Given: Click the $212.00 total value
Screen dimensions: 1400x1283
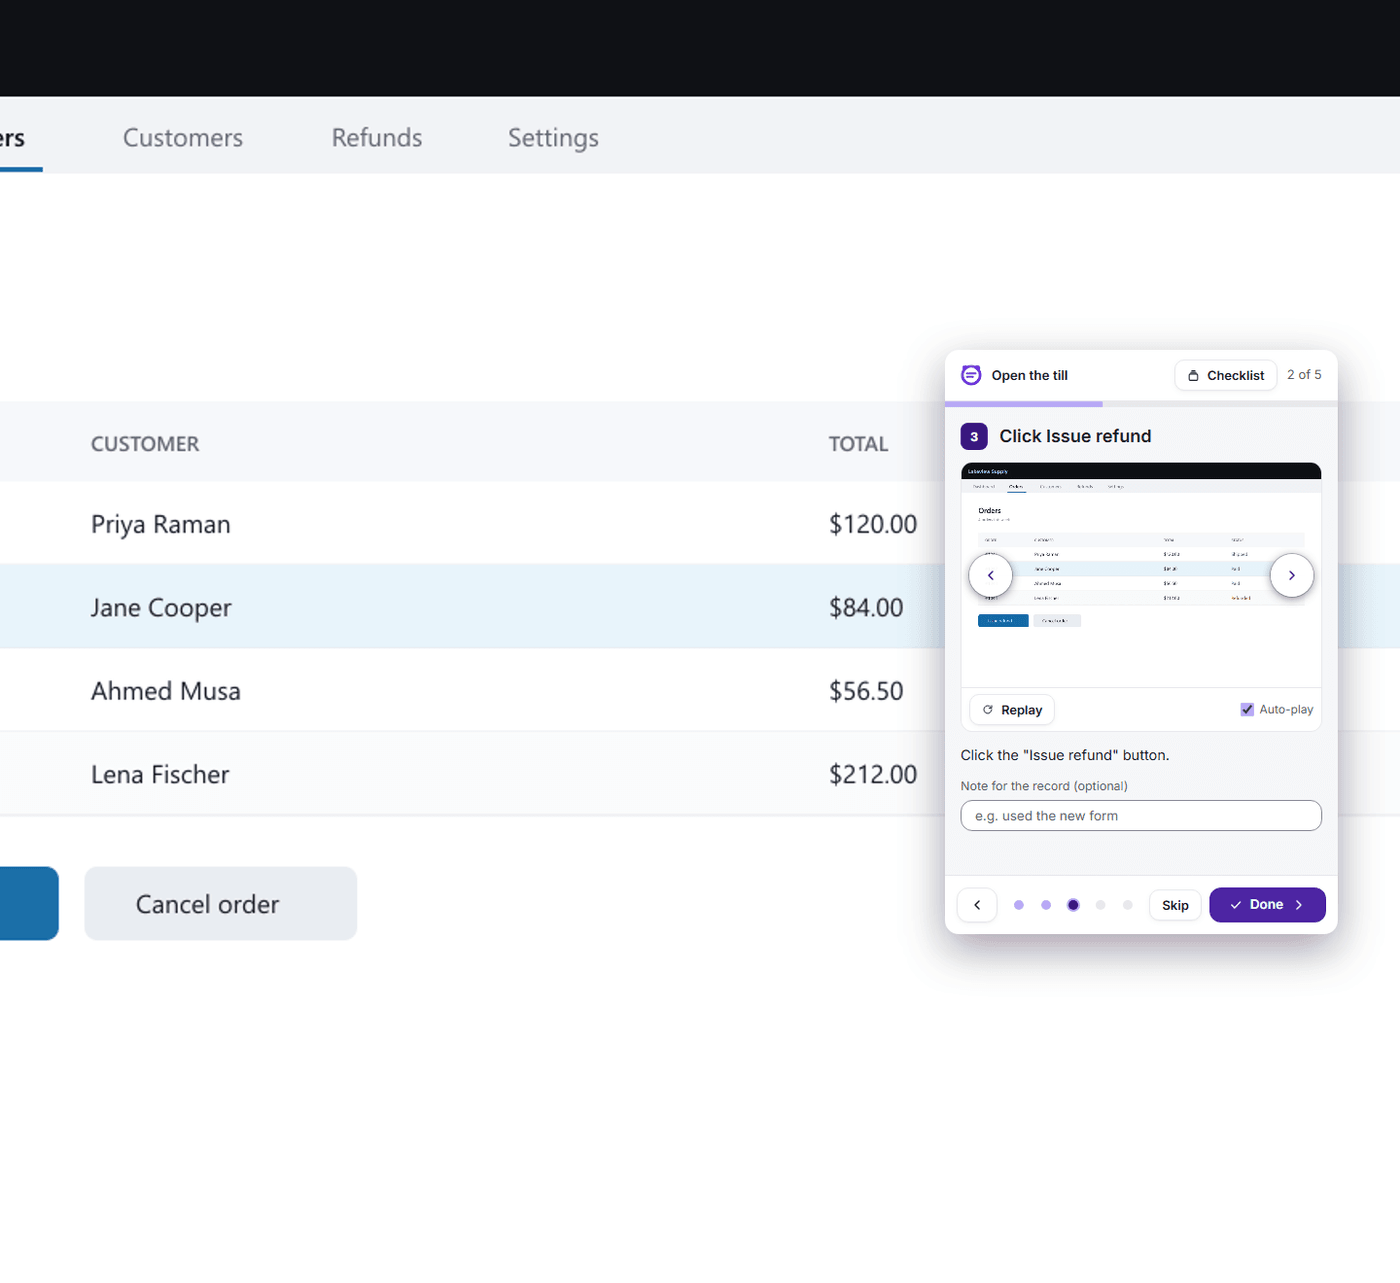Looking at the screenshot, I should [x=873, y=775].
